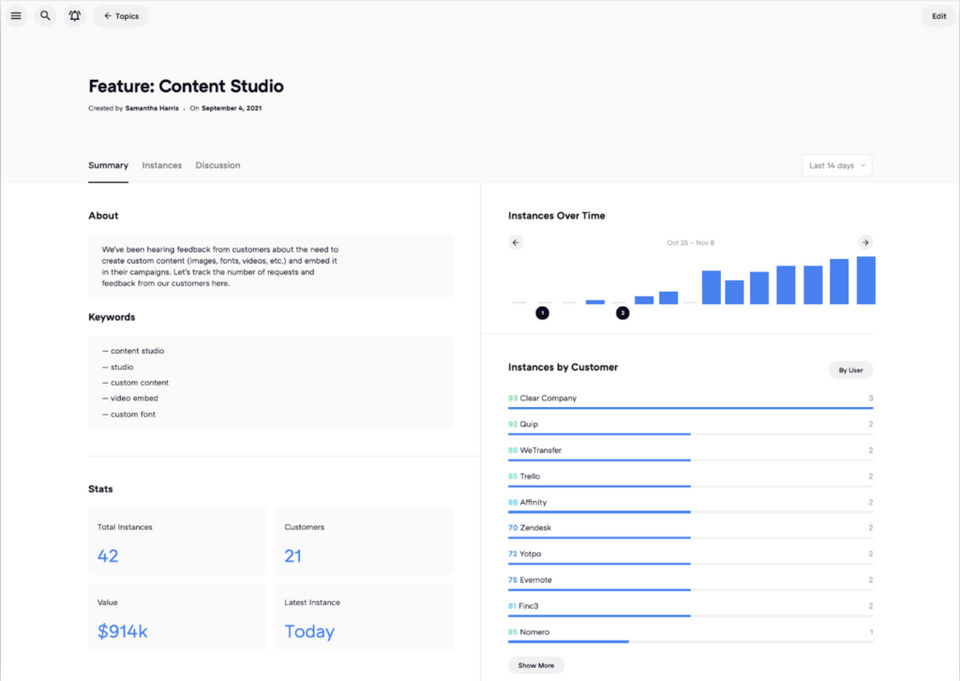The image size is (960, 681).
Task: Click timeline marker numbered 1
Action: coord(542,313)
